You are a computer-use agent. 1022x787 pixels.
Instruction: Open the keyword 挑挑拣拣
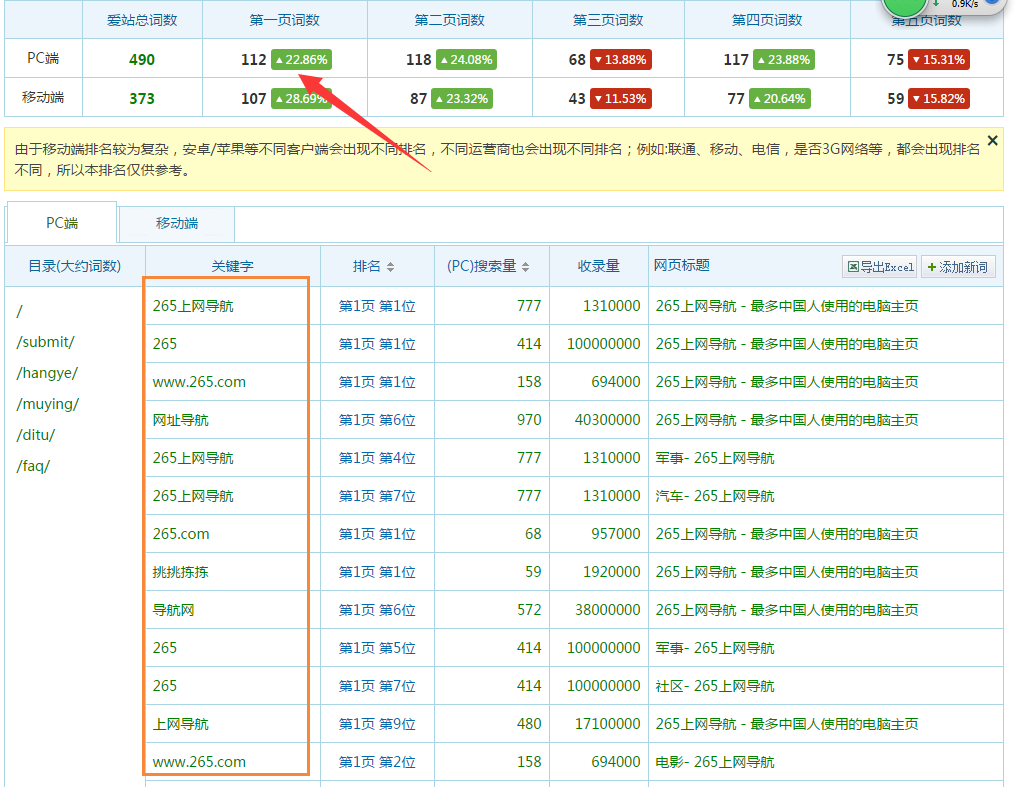coord(181,572)
